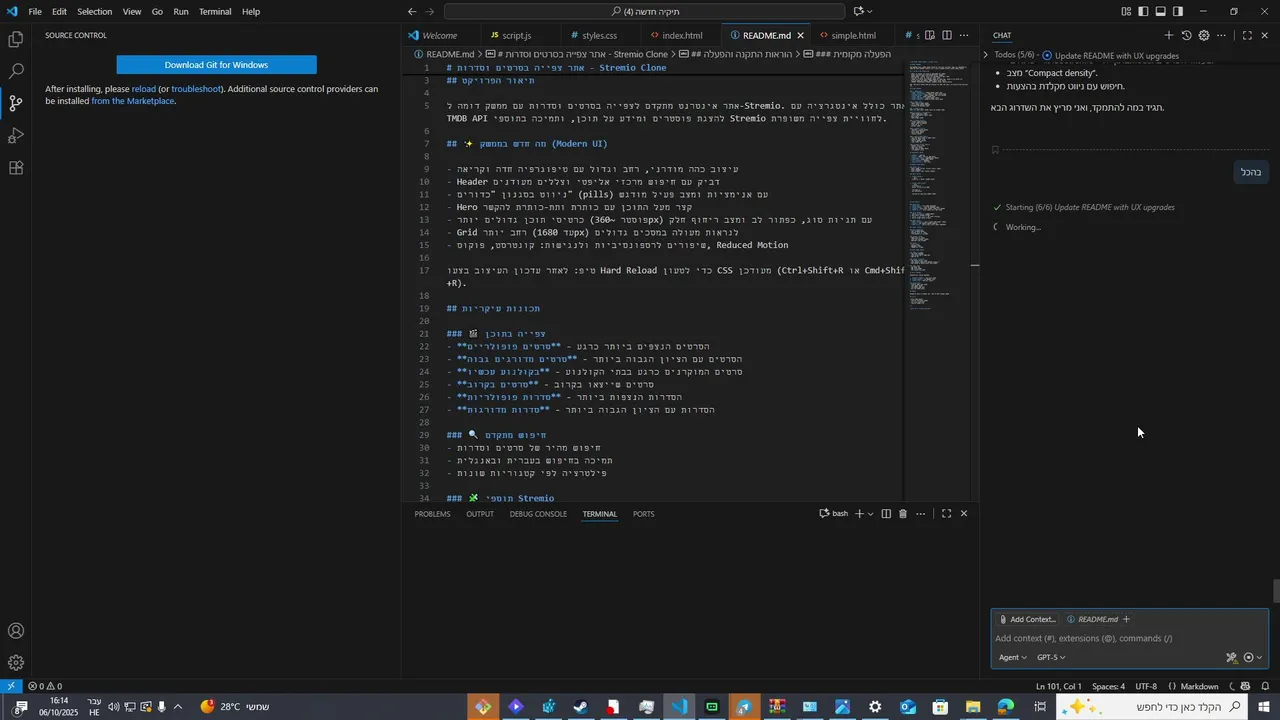Click the Ln 101, Col 1 status entry

click(x=1058, y=686)
